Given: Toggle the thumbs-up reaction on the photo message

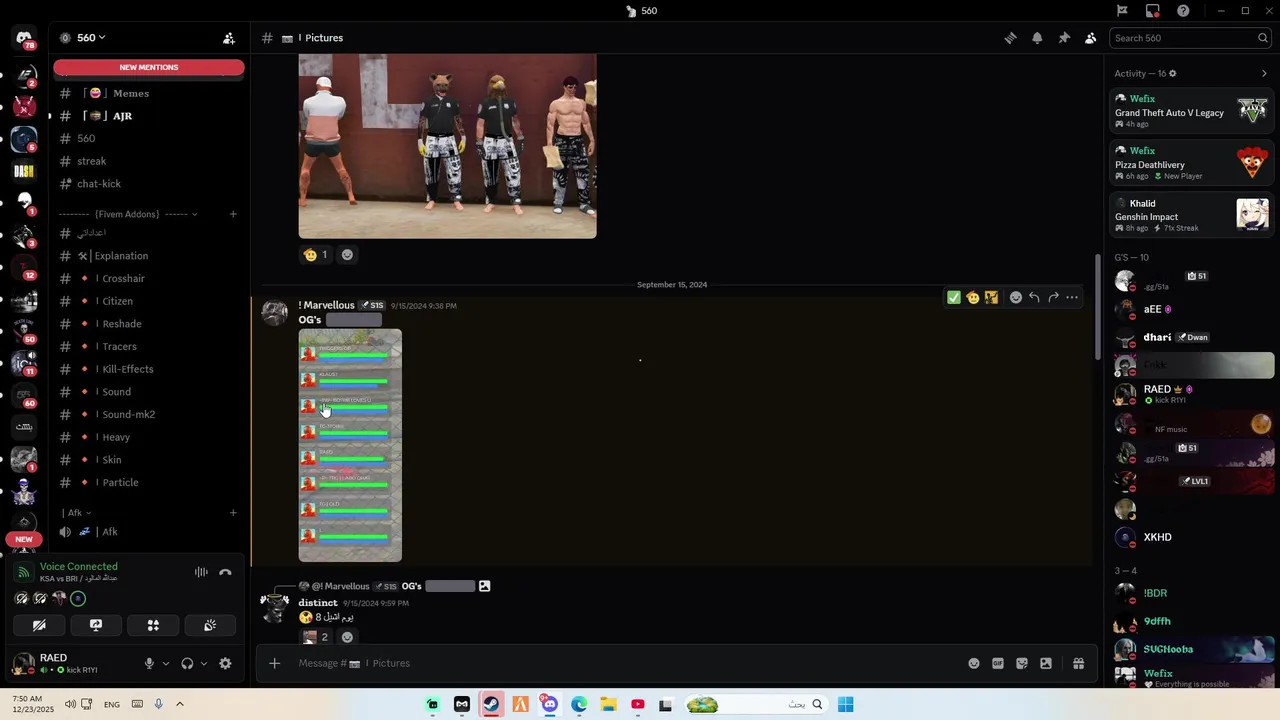Looking at the screenshot, I should (315, 255).
